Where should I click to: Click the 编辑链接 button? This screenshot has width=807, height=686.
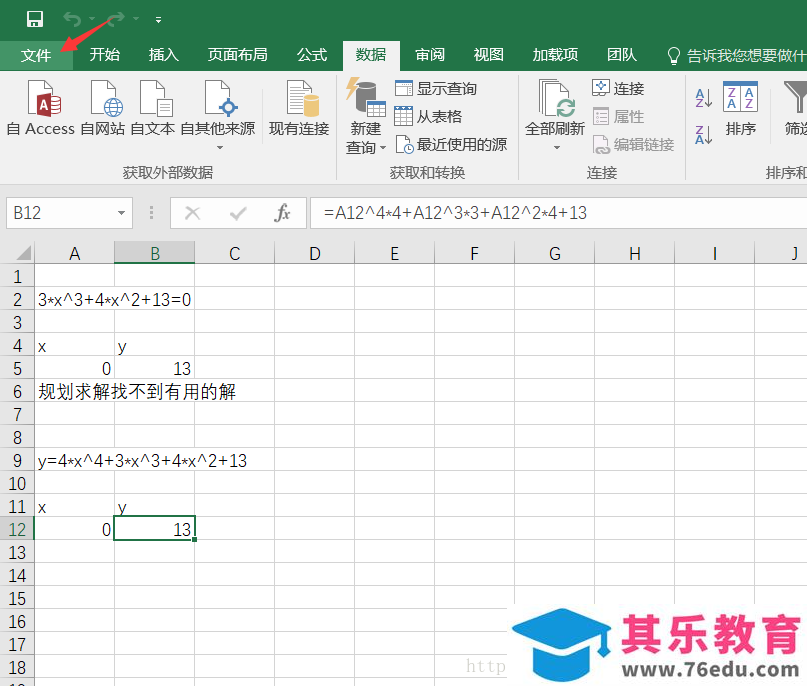click(633, 145)
